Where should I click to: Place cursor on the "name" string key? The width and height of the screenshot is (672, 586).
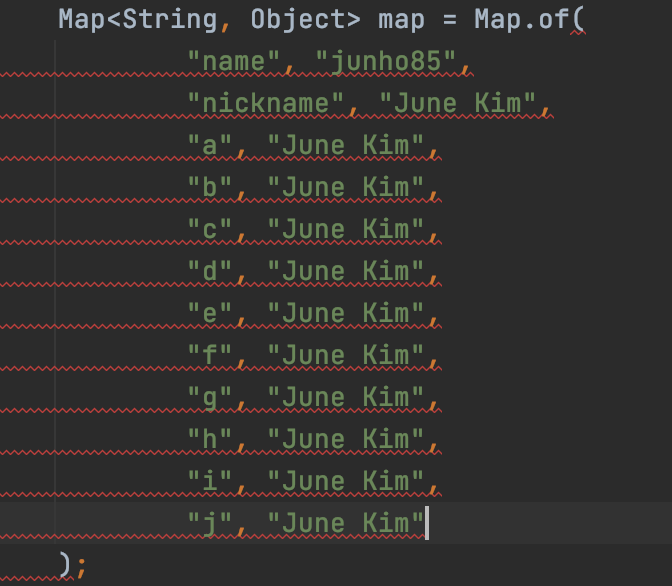[x=234, y=61]
